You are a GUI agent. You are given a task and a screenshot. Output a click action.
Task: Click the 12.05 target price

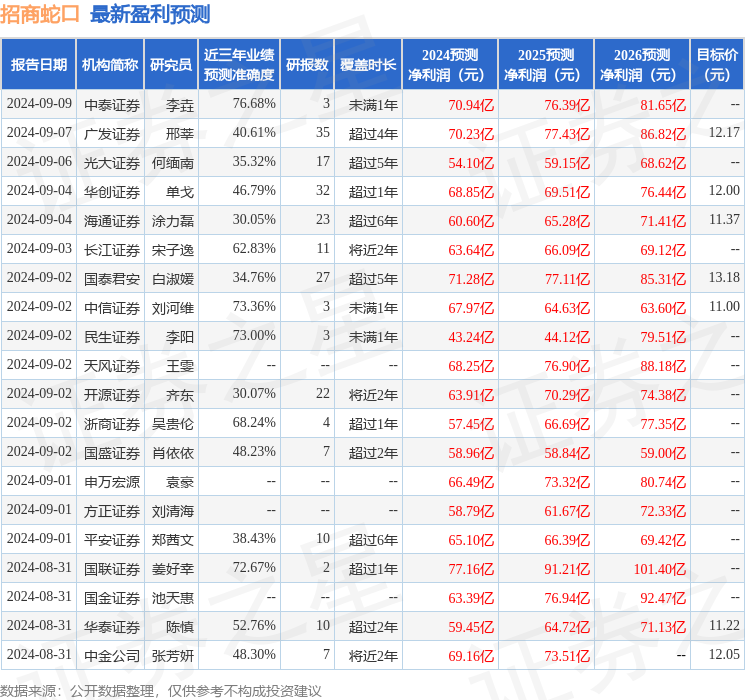click(724, 654)
